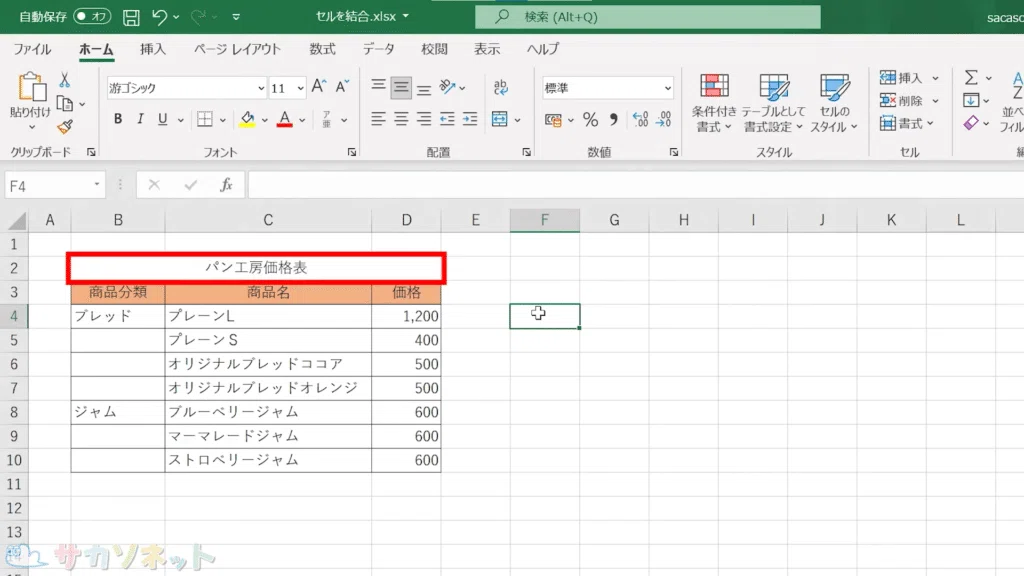Click into the formula bar
This screenshot has height=576, width=1024.
pos(635,185)
